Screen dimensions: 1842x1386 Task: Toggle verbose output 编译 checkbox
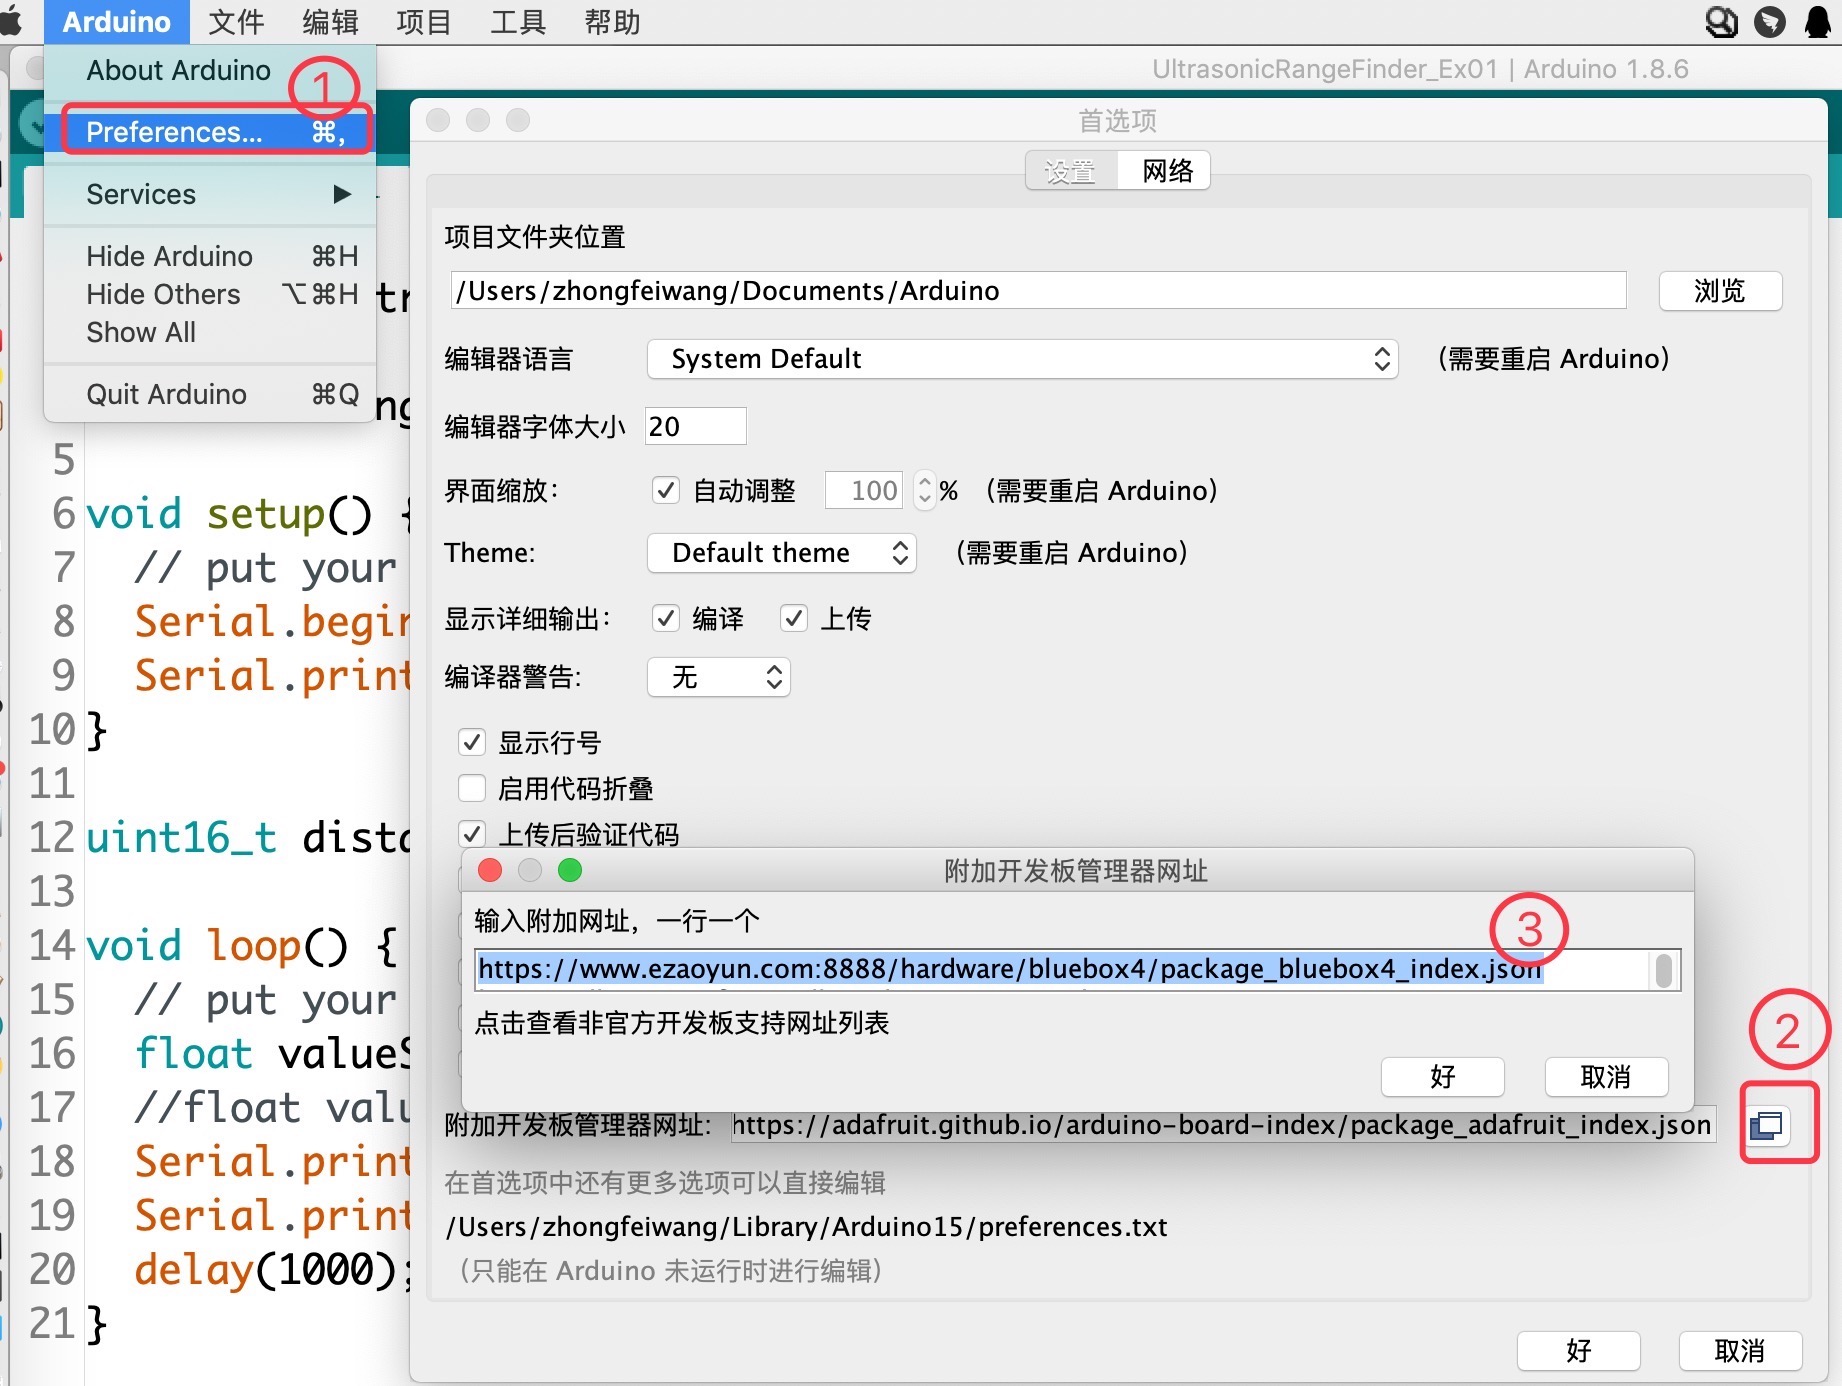point(665,618)
